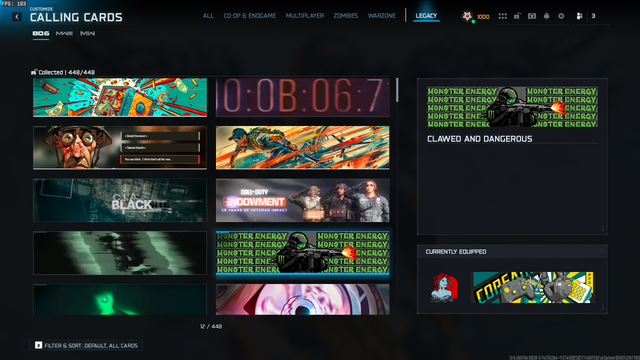Select the MWIII sub-tab
This screenshot has height=360, width=640.
tap(64, 33)
